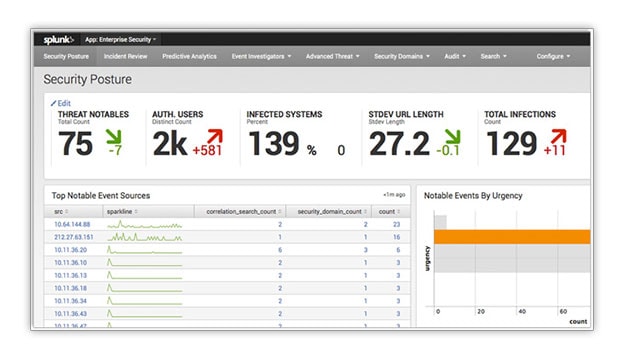This screenshot has width=625, height=362.
Task: Click the red arrow on Total Infections
Action: click(x=558, y=137)
